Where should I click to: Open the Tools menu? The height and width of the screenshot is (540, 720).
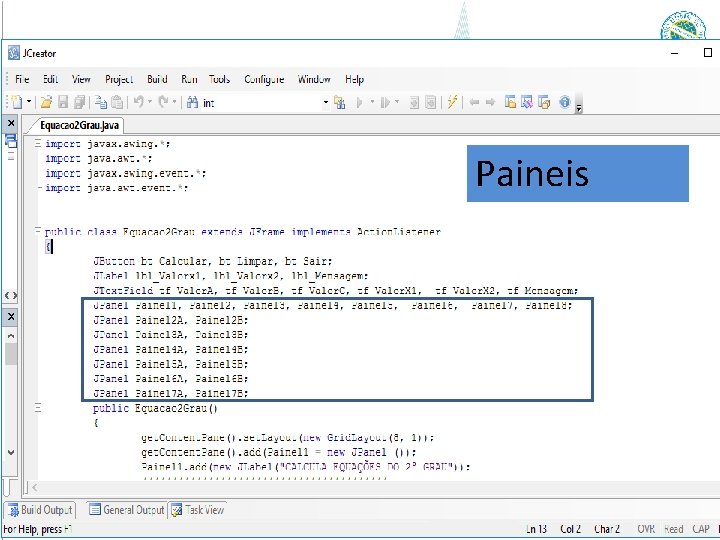pyautogui.click(x=219, y=79)
